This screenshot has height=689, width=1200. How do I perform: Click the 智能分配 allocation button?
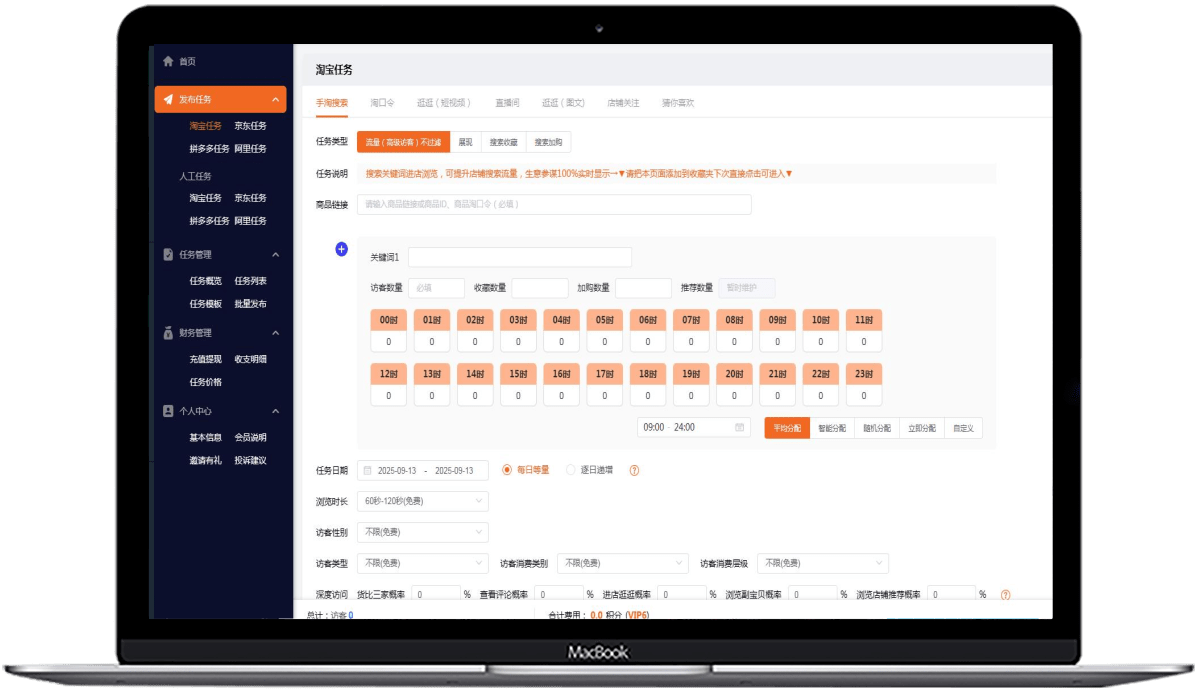(832, 428)
